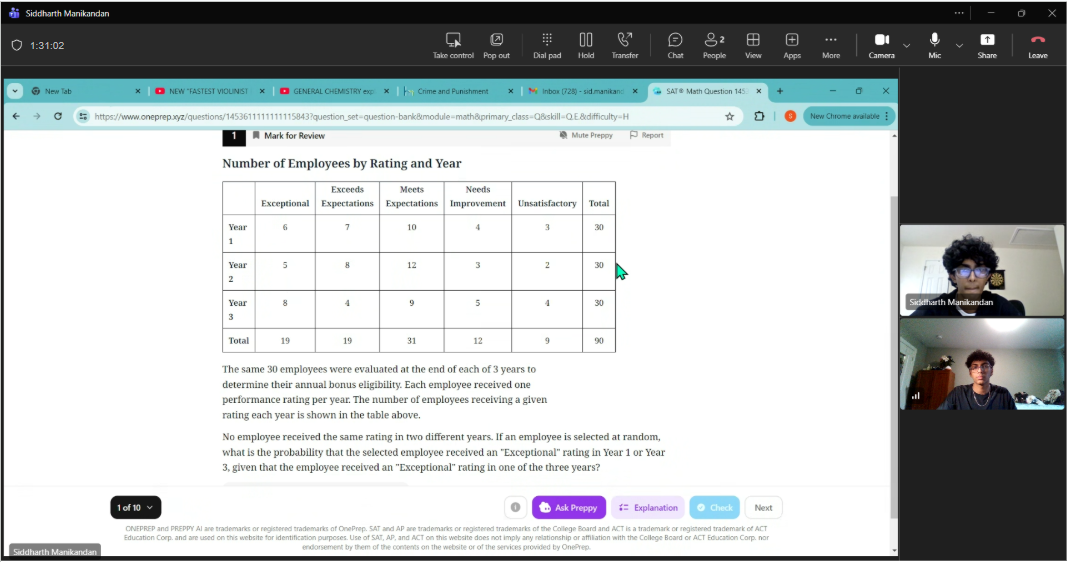Check the answer

pos(715,508)
